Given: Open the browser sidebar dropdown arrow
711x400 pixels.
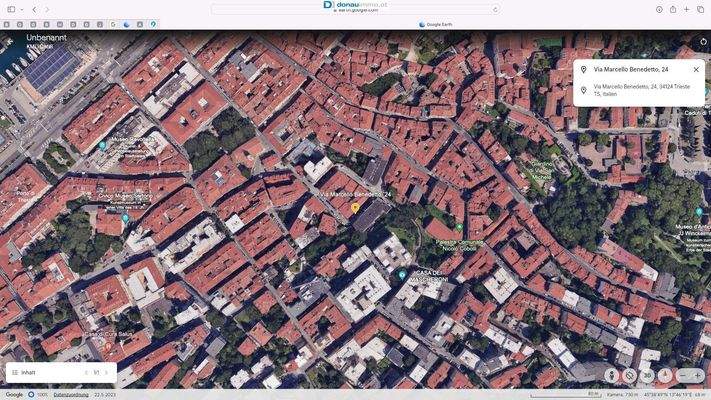Looking at the screenshot, I should pos(21,9).
